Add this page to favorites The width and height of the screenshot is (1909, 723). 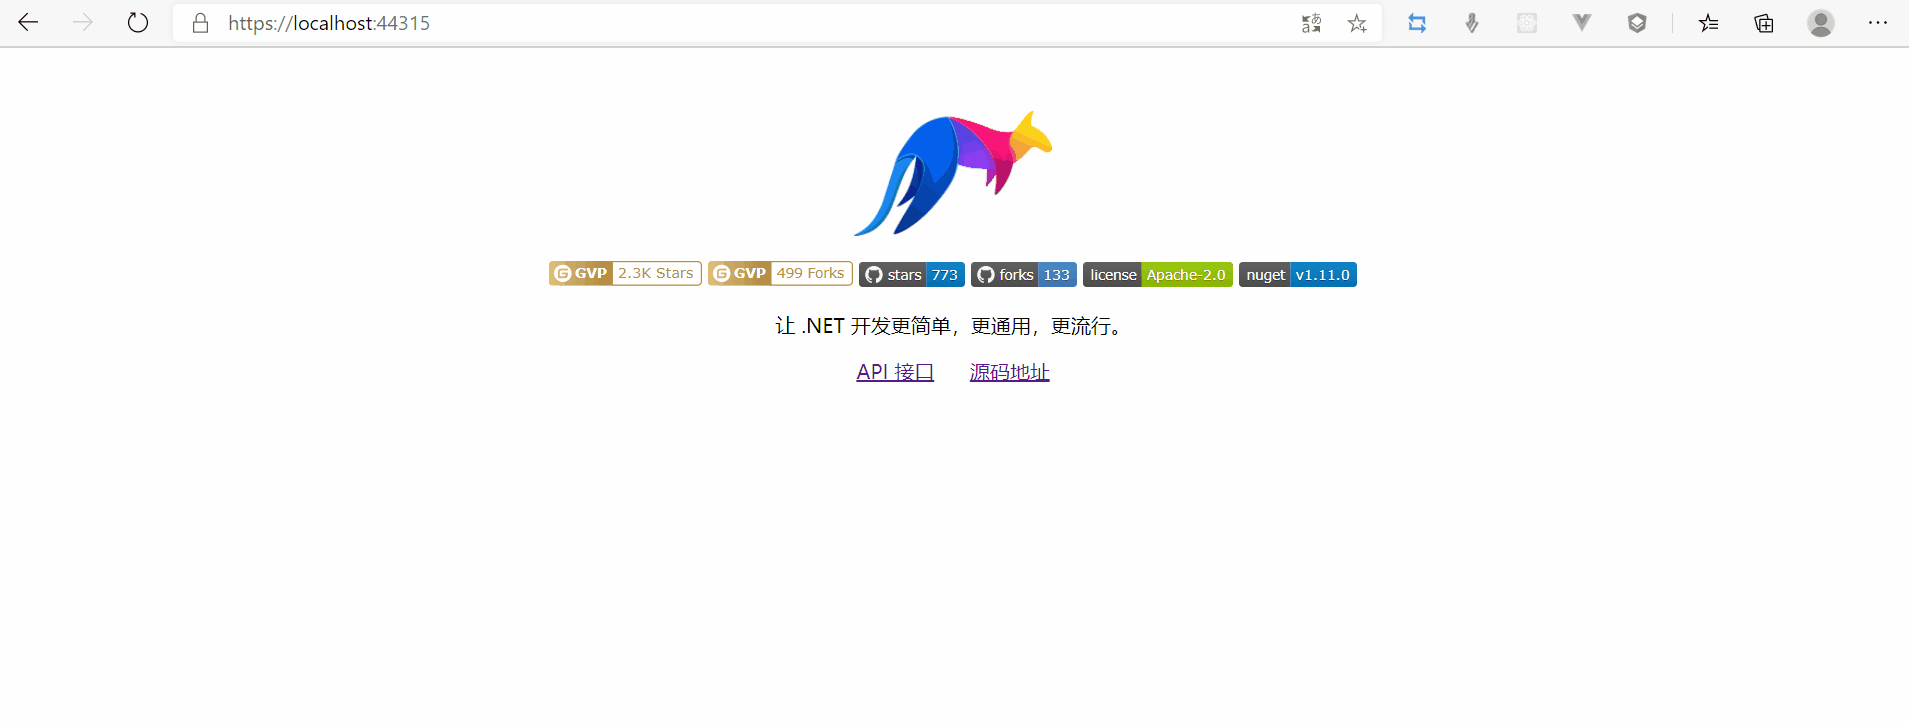(x=1357, y=23)
